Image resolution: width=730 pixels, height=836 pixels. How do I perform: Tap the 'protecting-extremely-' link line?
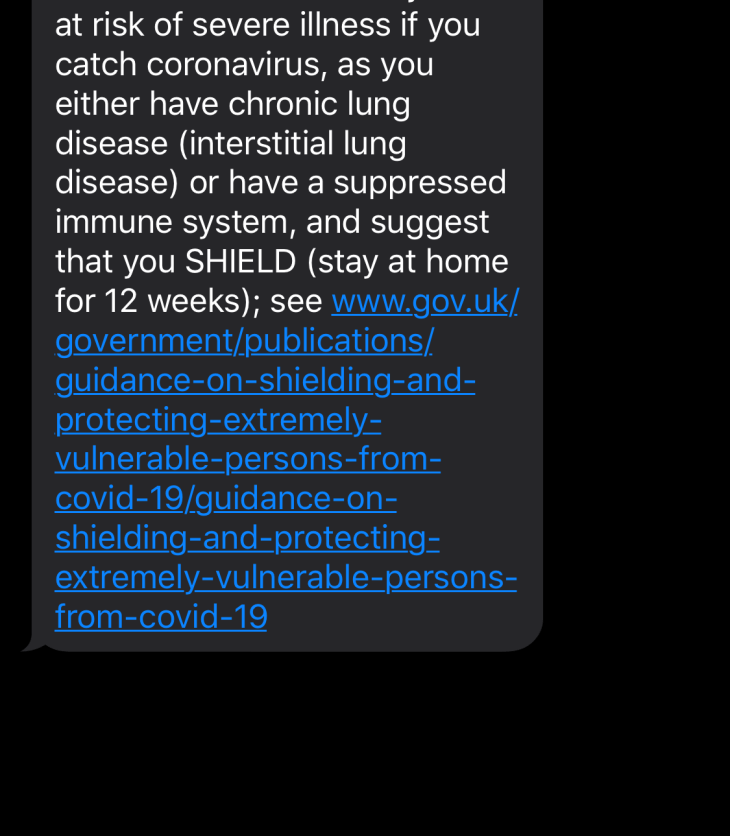point(218,420)
